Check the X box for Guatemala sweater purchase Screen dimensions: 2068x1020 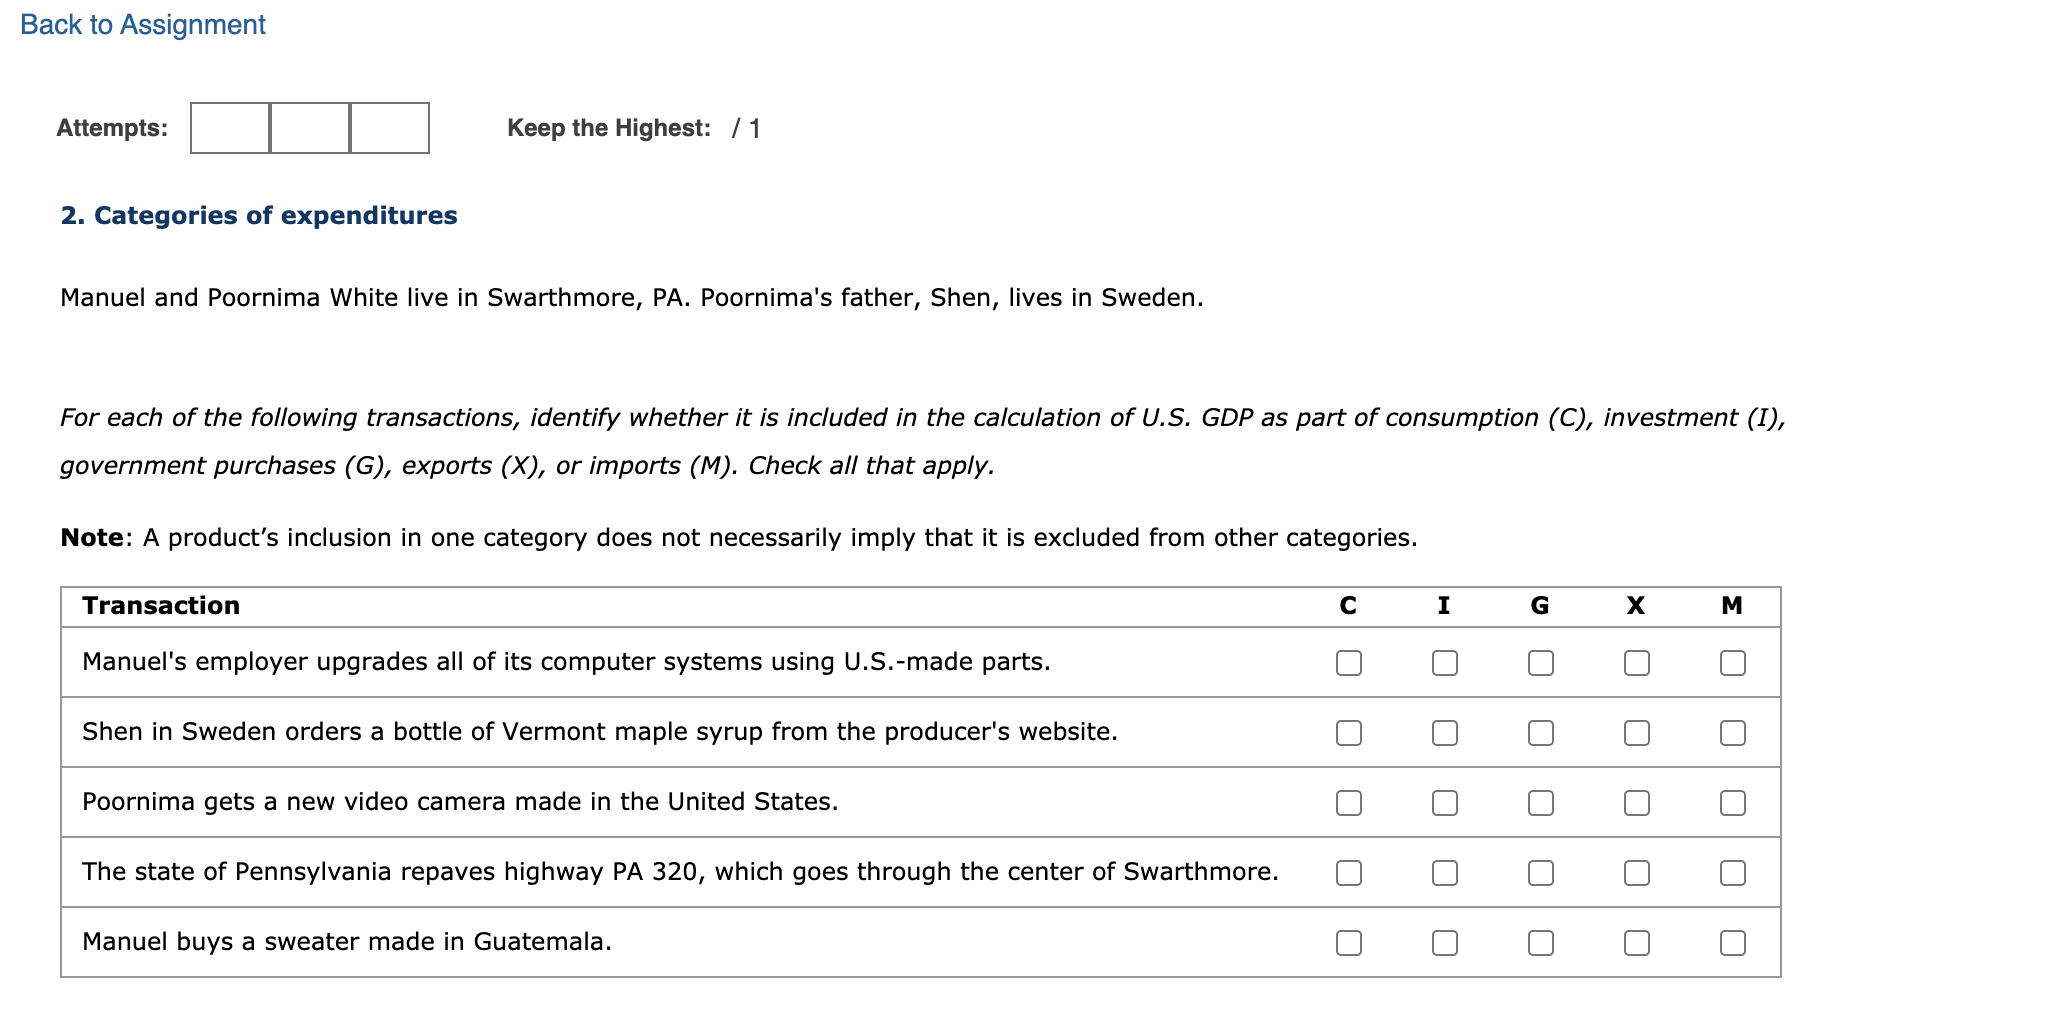pos(1635,941)
